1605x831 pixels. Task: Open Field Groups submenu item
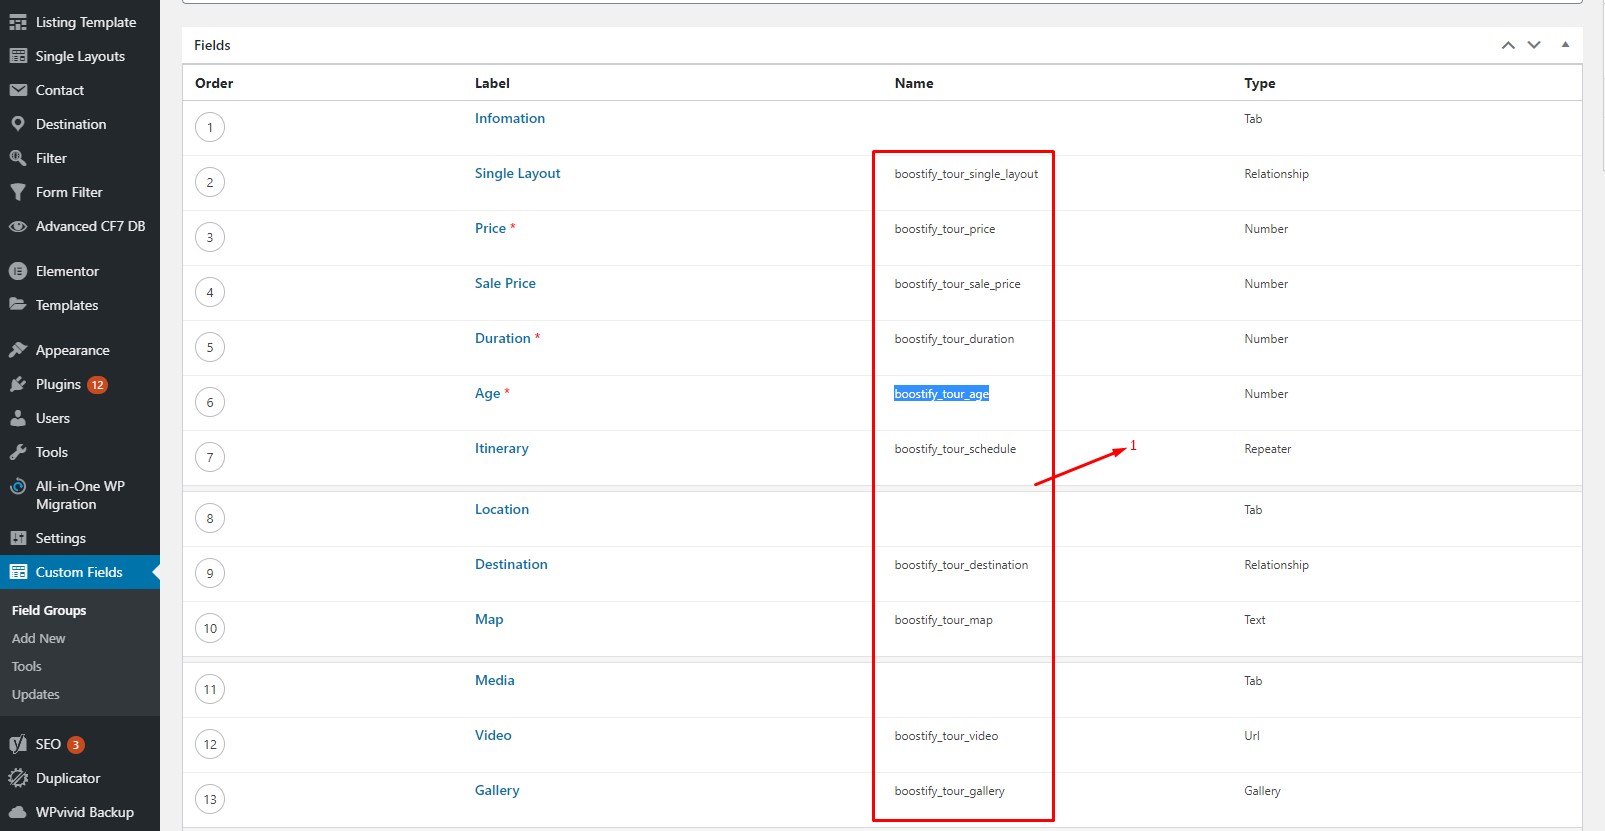[x=49, y=610]
